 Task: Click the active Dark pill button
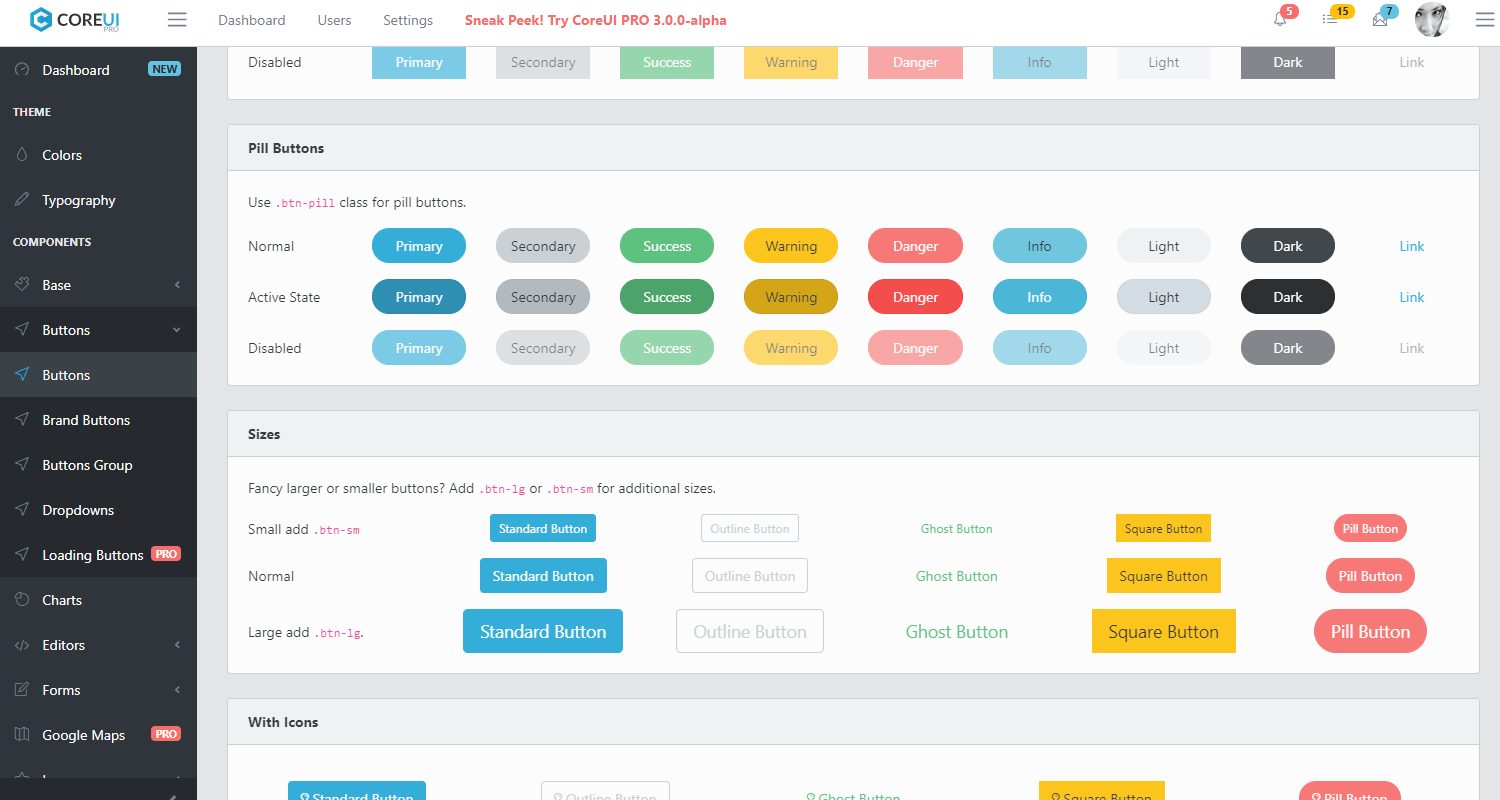point(1287,296)
